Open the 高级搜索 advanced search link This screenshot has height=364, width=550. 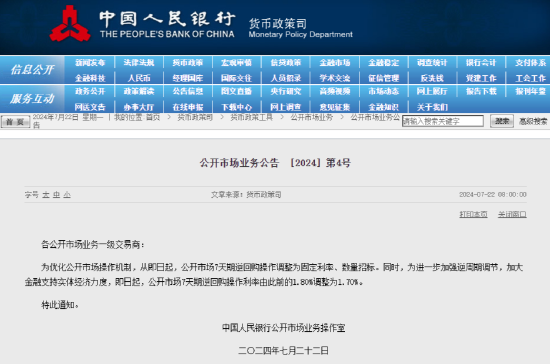(533, 121)
